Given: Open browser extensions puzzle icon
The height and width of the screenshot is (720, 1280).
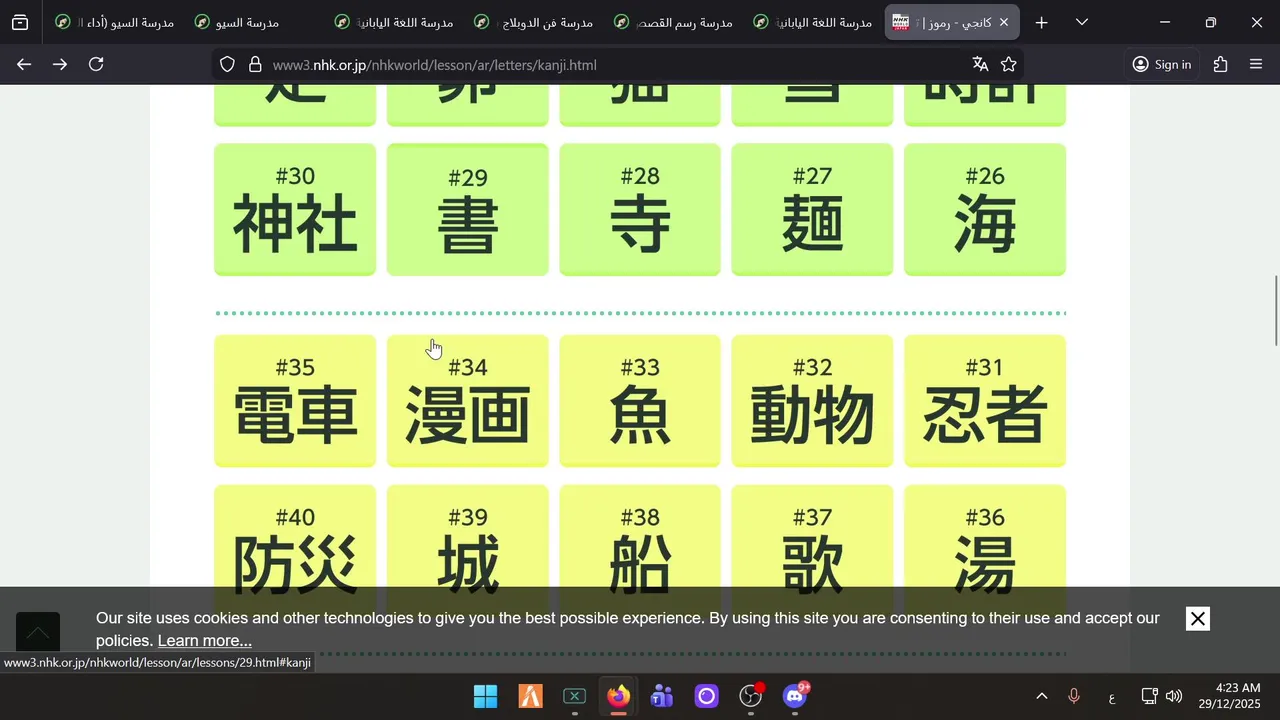Looking at the screenshot, I should (1220, 64).
